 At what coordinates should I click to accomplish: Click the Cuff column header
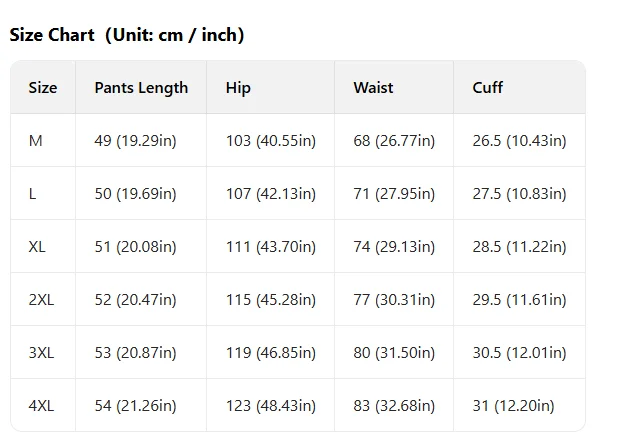(487, 88)
